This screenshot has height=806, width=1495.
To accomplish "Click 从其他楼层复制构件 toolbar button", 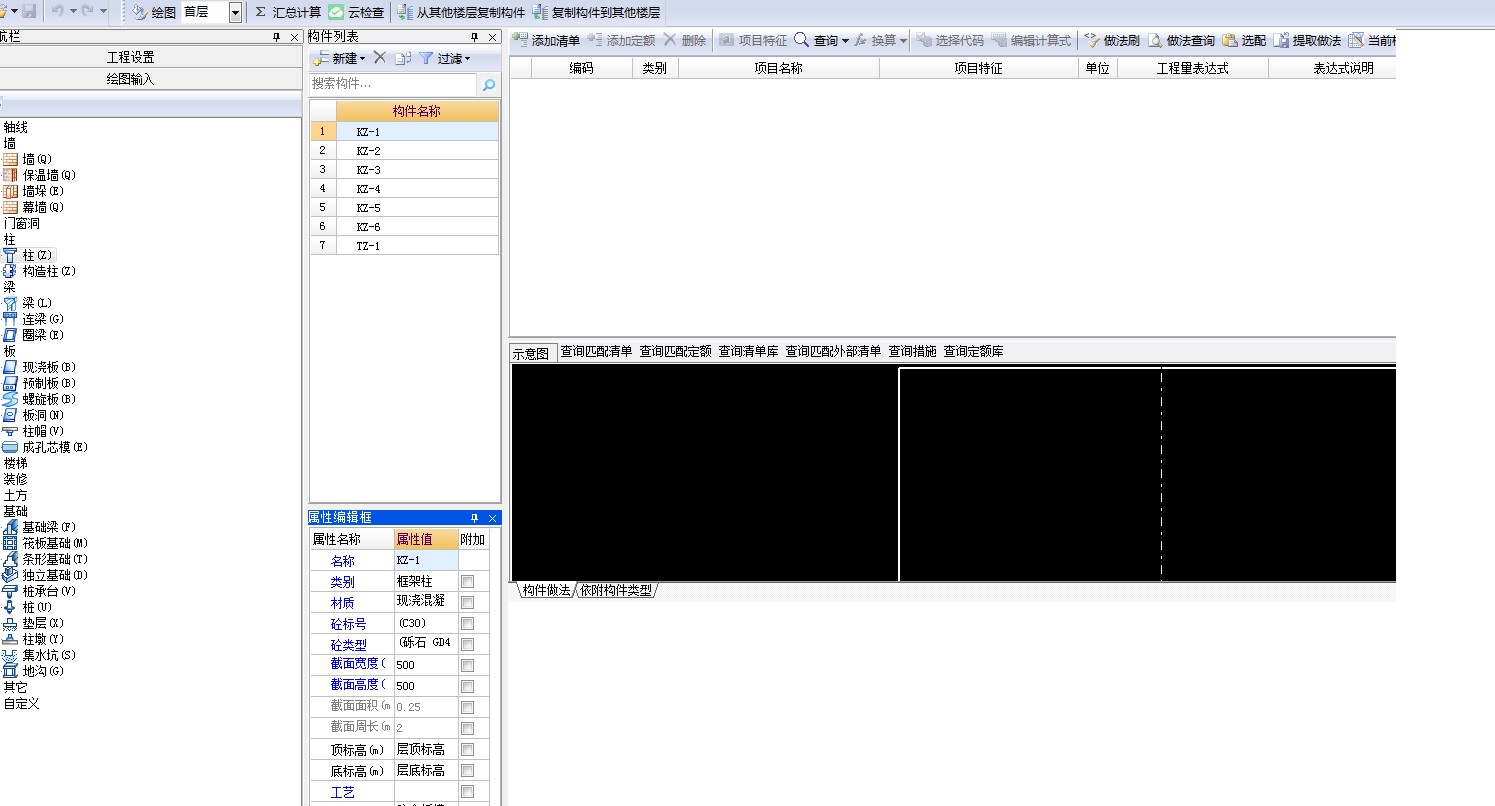I will click(461, 12).
